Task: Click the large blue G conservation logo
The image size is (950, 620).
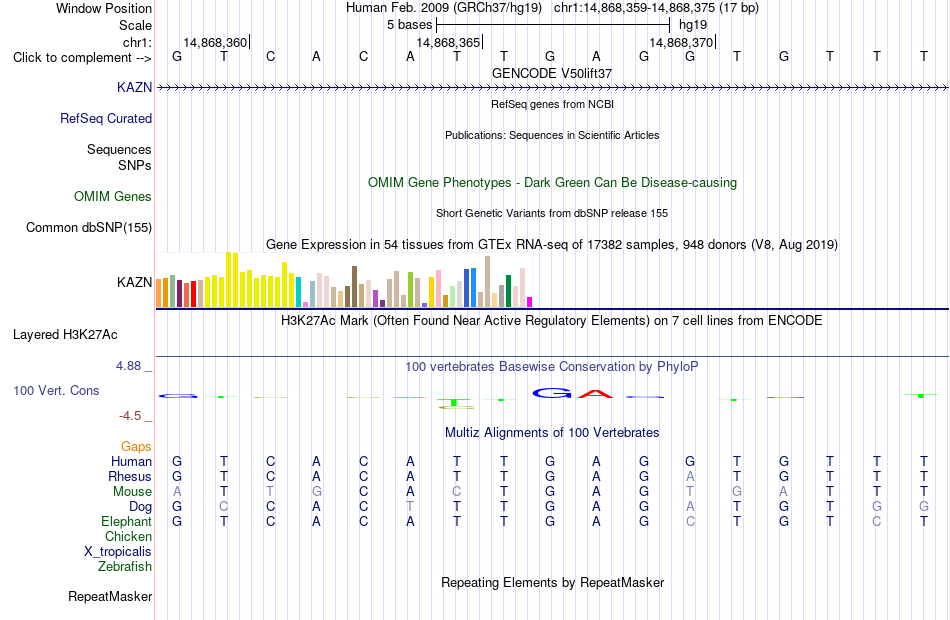Action: click(x=552, y=393)
